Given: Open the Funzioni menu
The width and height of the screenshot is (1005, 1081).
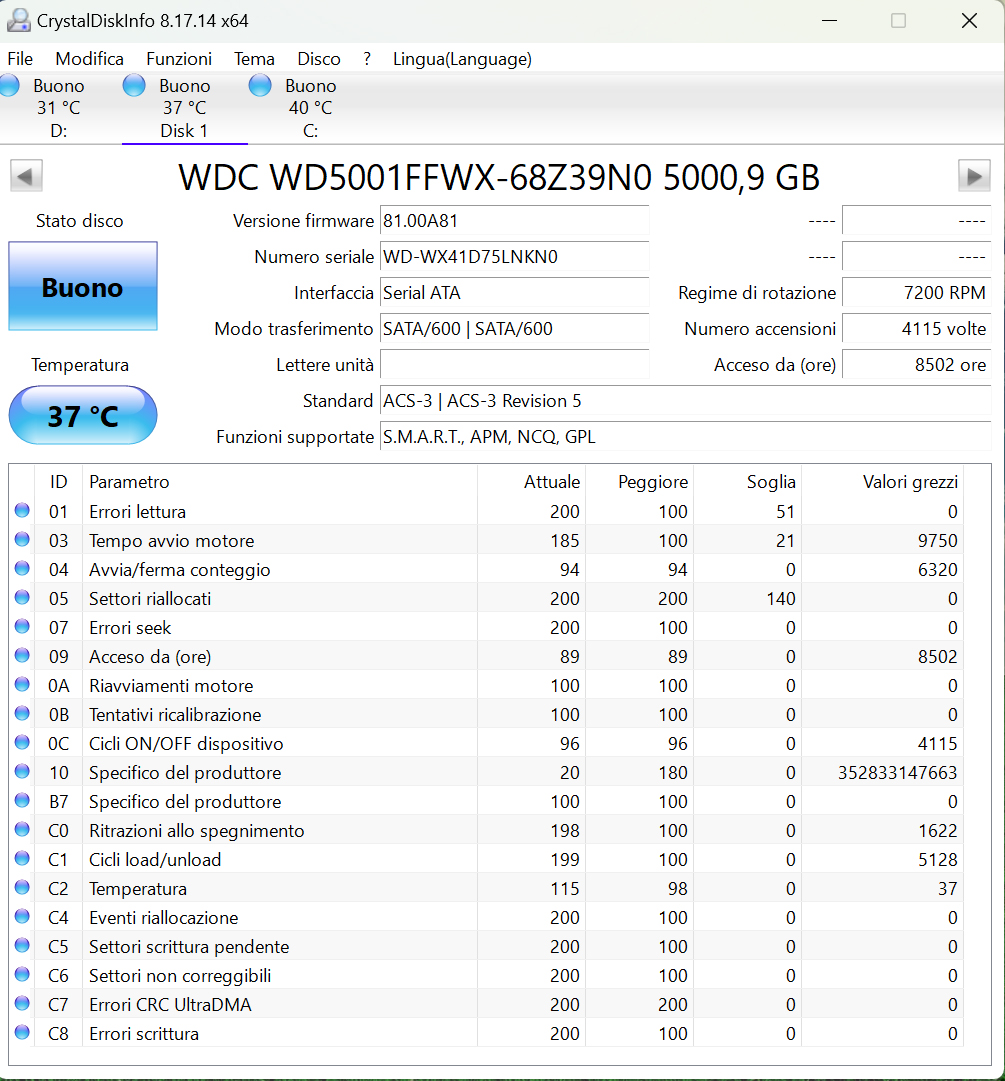Looking at the screenshot, I should (x=179, y=59).
